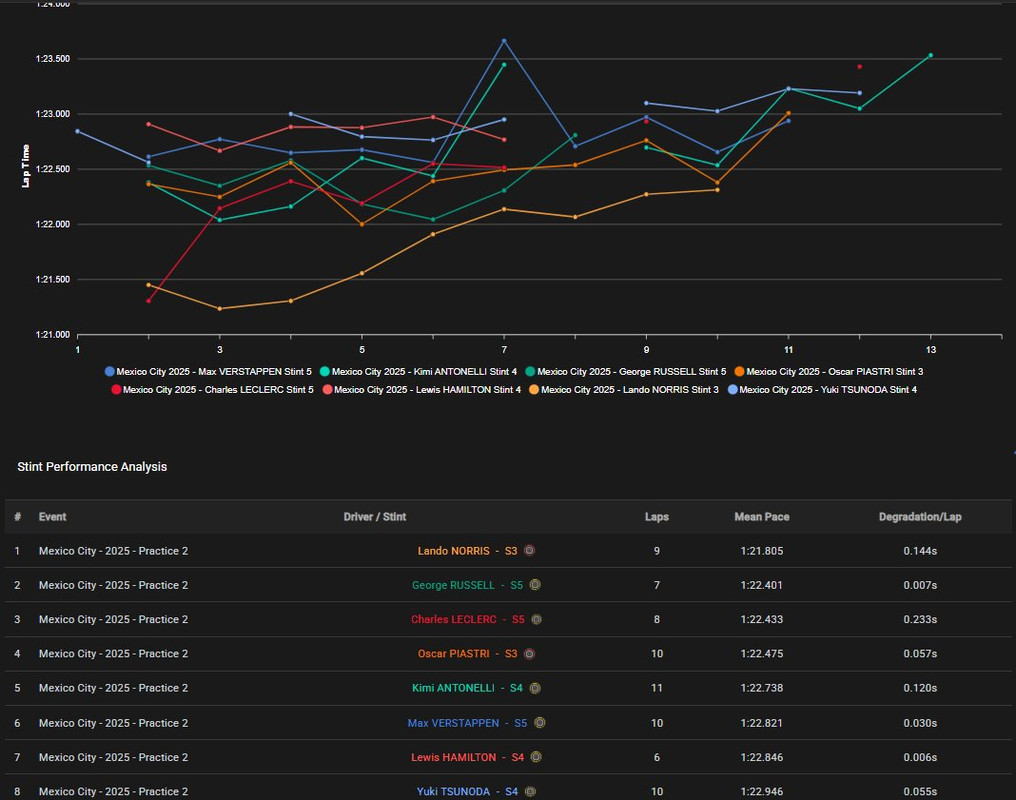The image size is (1016, 800).
Task: Click the orange legend dot for Oscar PIASTRI Stint 3
Action: 739,372
